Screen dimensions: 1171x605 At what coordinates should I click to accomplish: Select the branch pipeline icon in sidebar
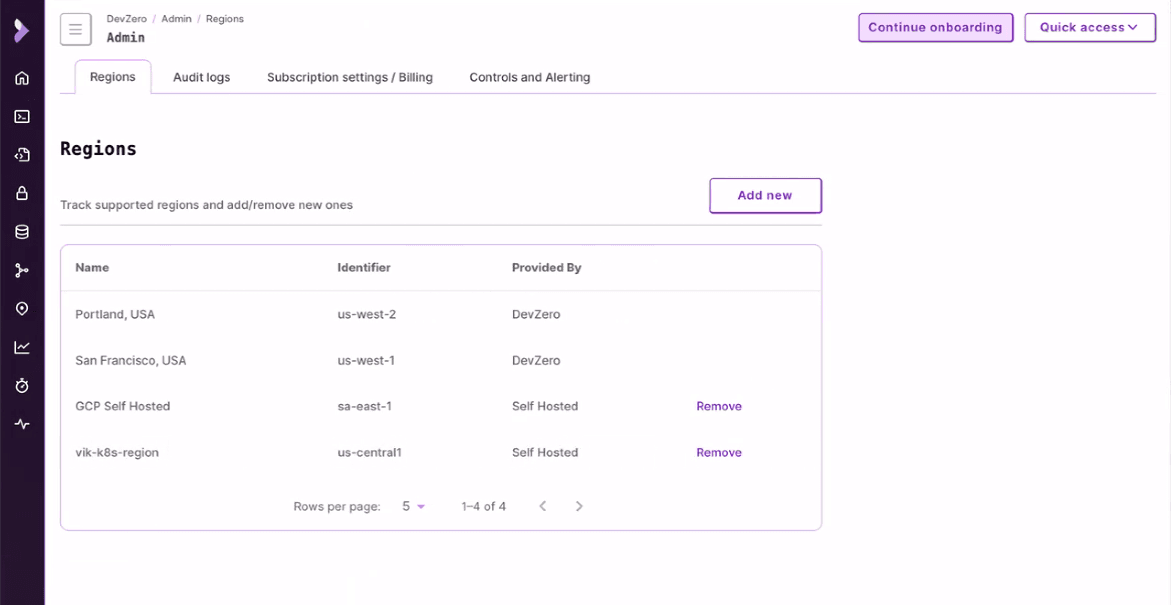tap(21, 269)
